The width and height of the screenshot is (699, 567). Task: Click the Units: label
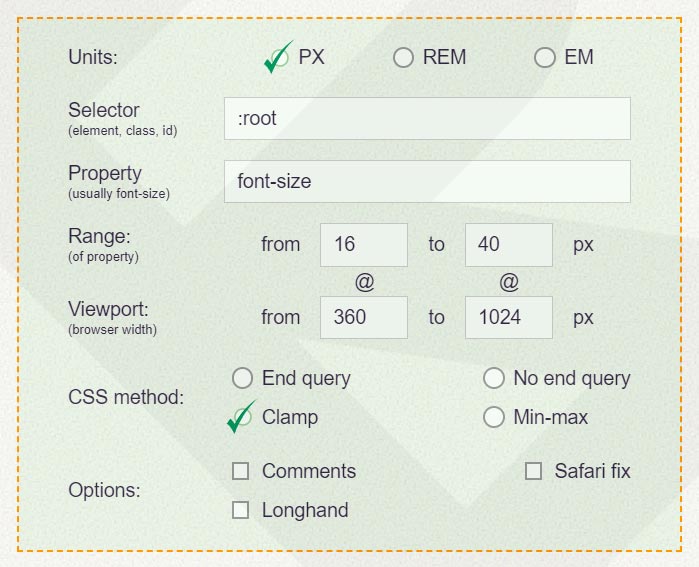93,58
